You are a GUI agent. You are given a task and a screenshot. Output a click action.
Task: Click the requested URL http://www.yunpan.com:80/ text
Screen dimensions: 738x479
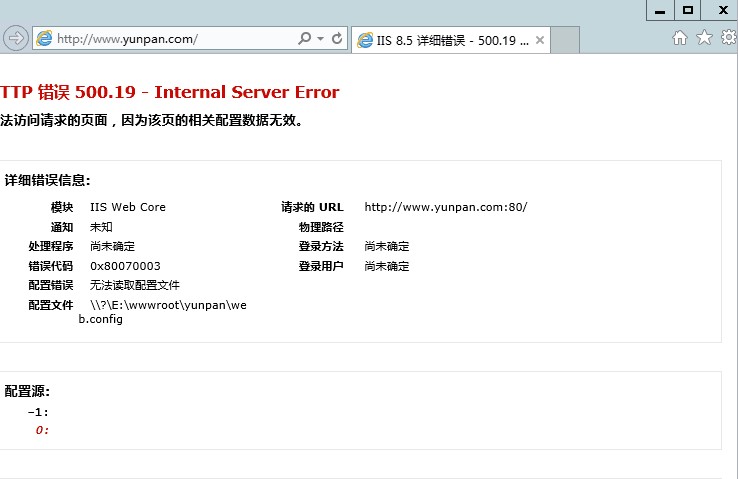445,207
